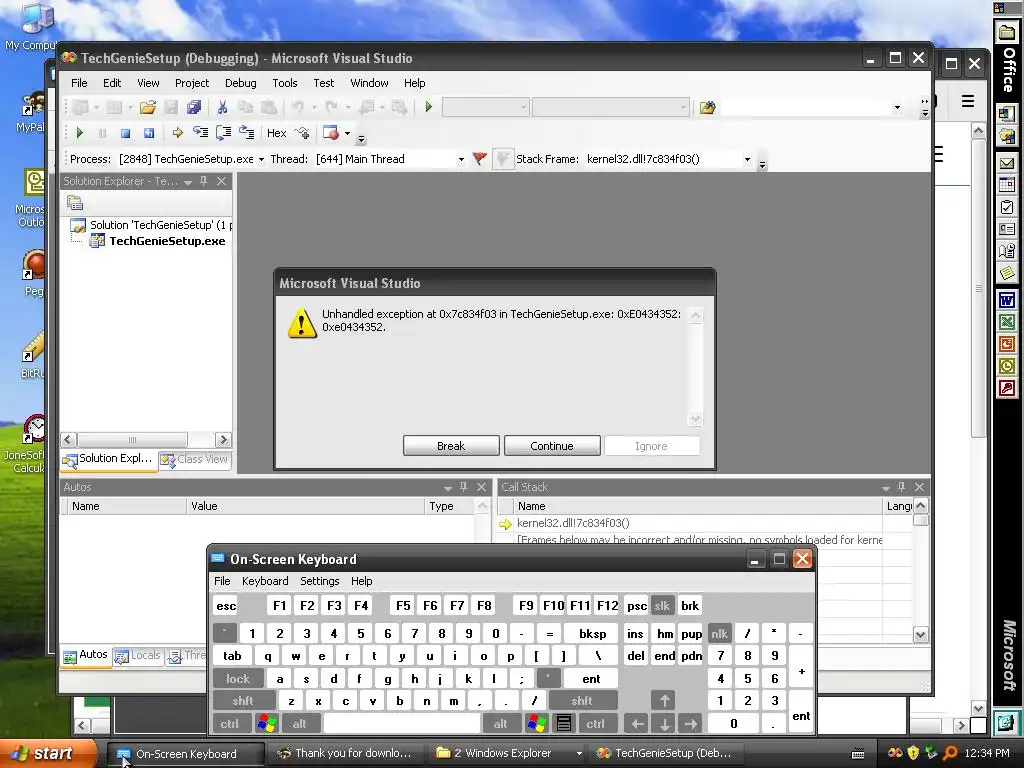This screenshot has width=1024, height=768.
Task: Click Solution Explorer horizontal scrollbar right arrow
Action: 223,440
